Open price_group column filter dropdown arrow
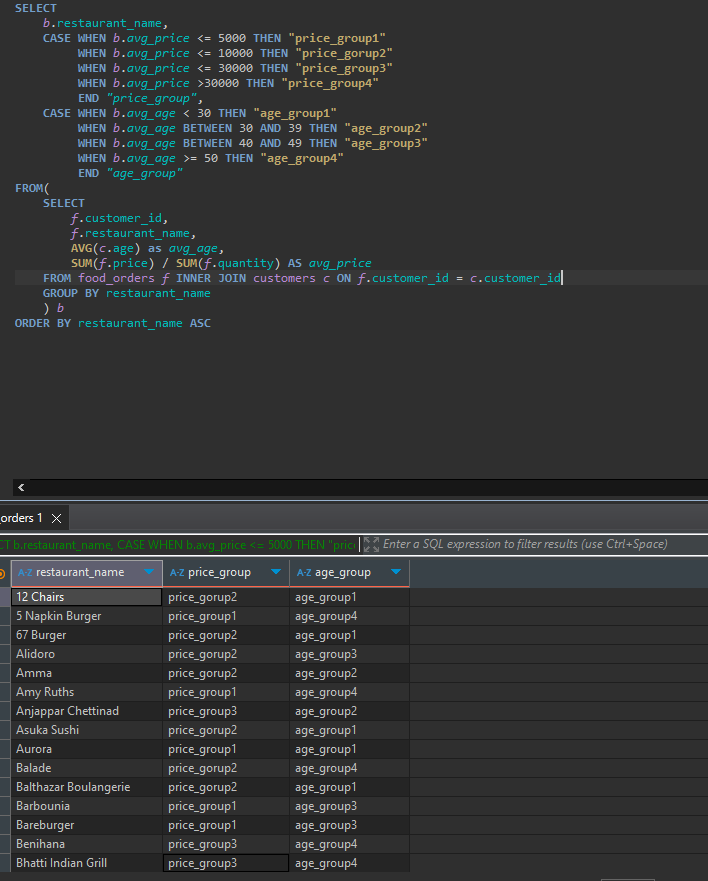708x881 pixels. pos(276,572)
